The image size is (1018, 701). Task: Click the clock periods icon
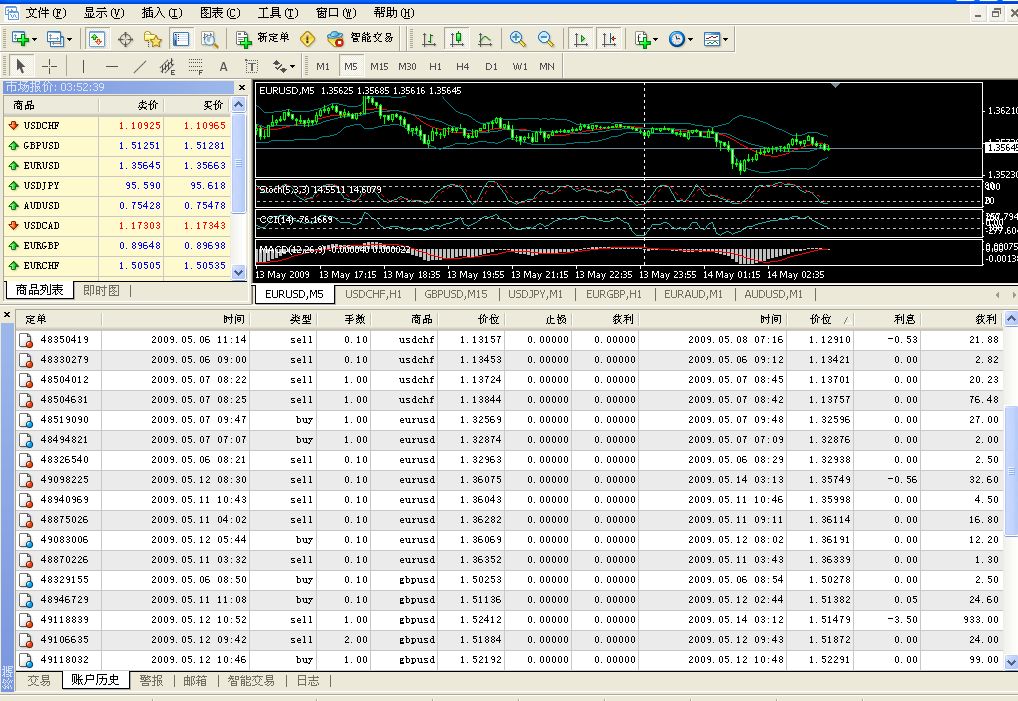(677, 39)
